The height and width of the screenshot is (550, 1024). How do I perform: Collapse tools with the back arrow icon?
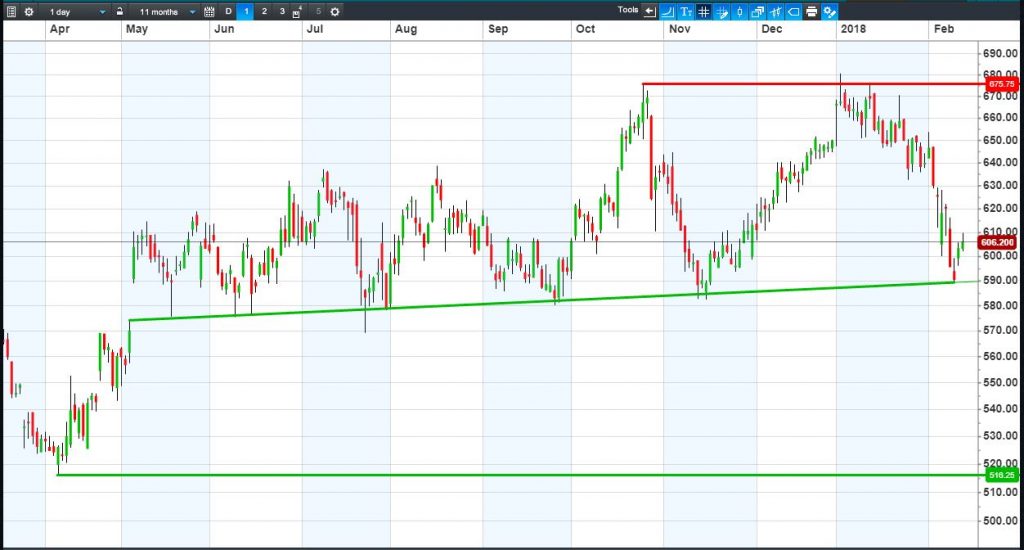(x=650, y=12)
